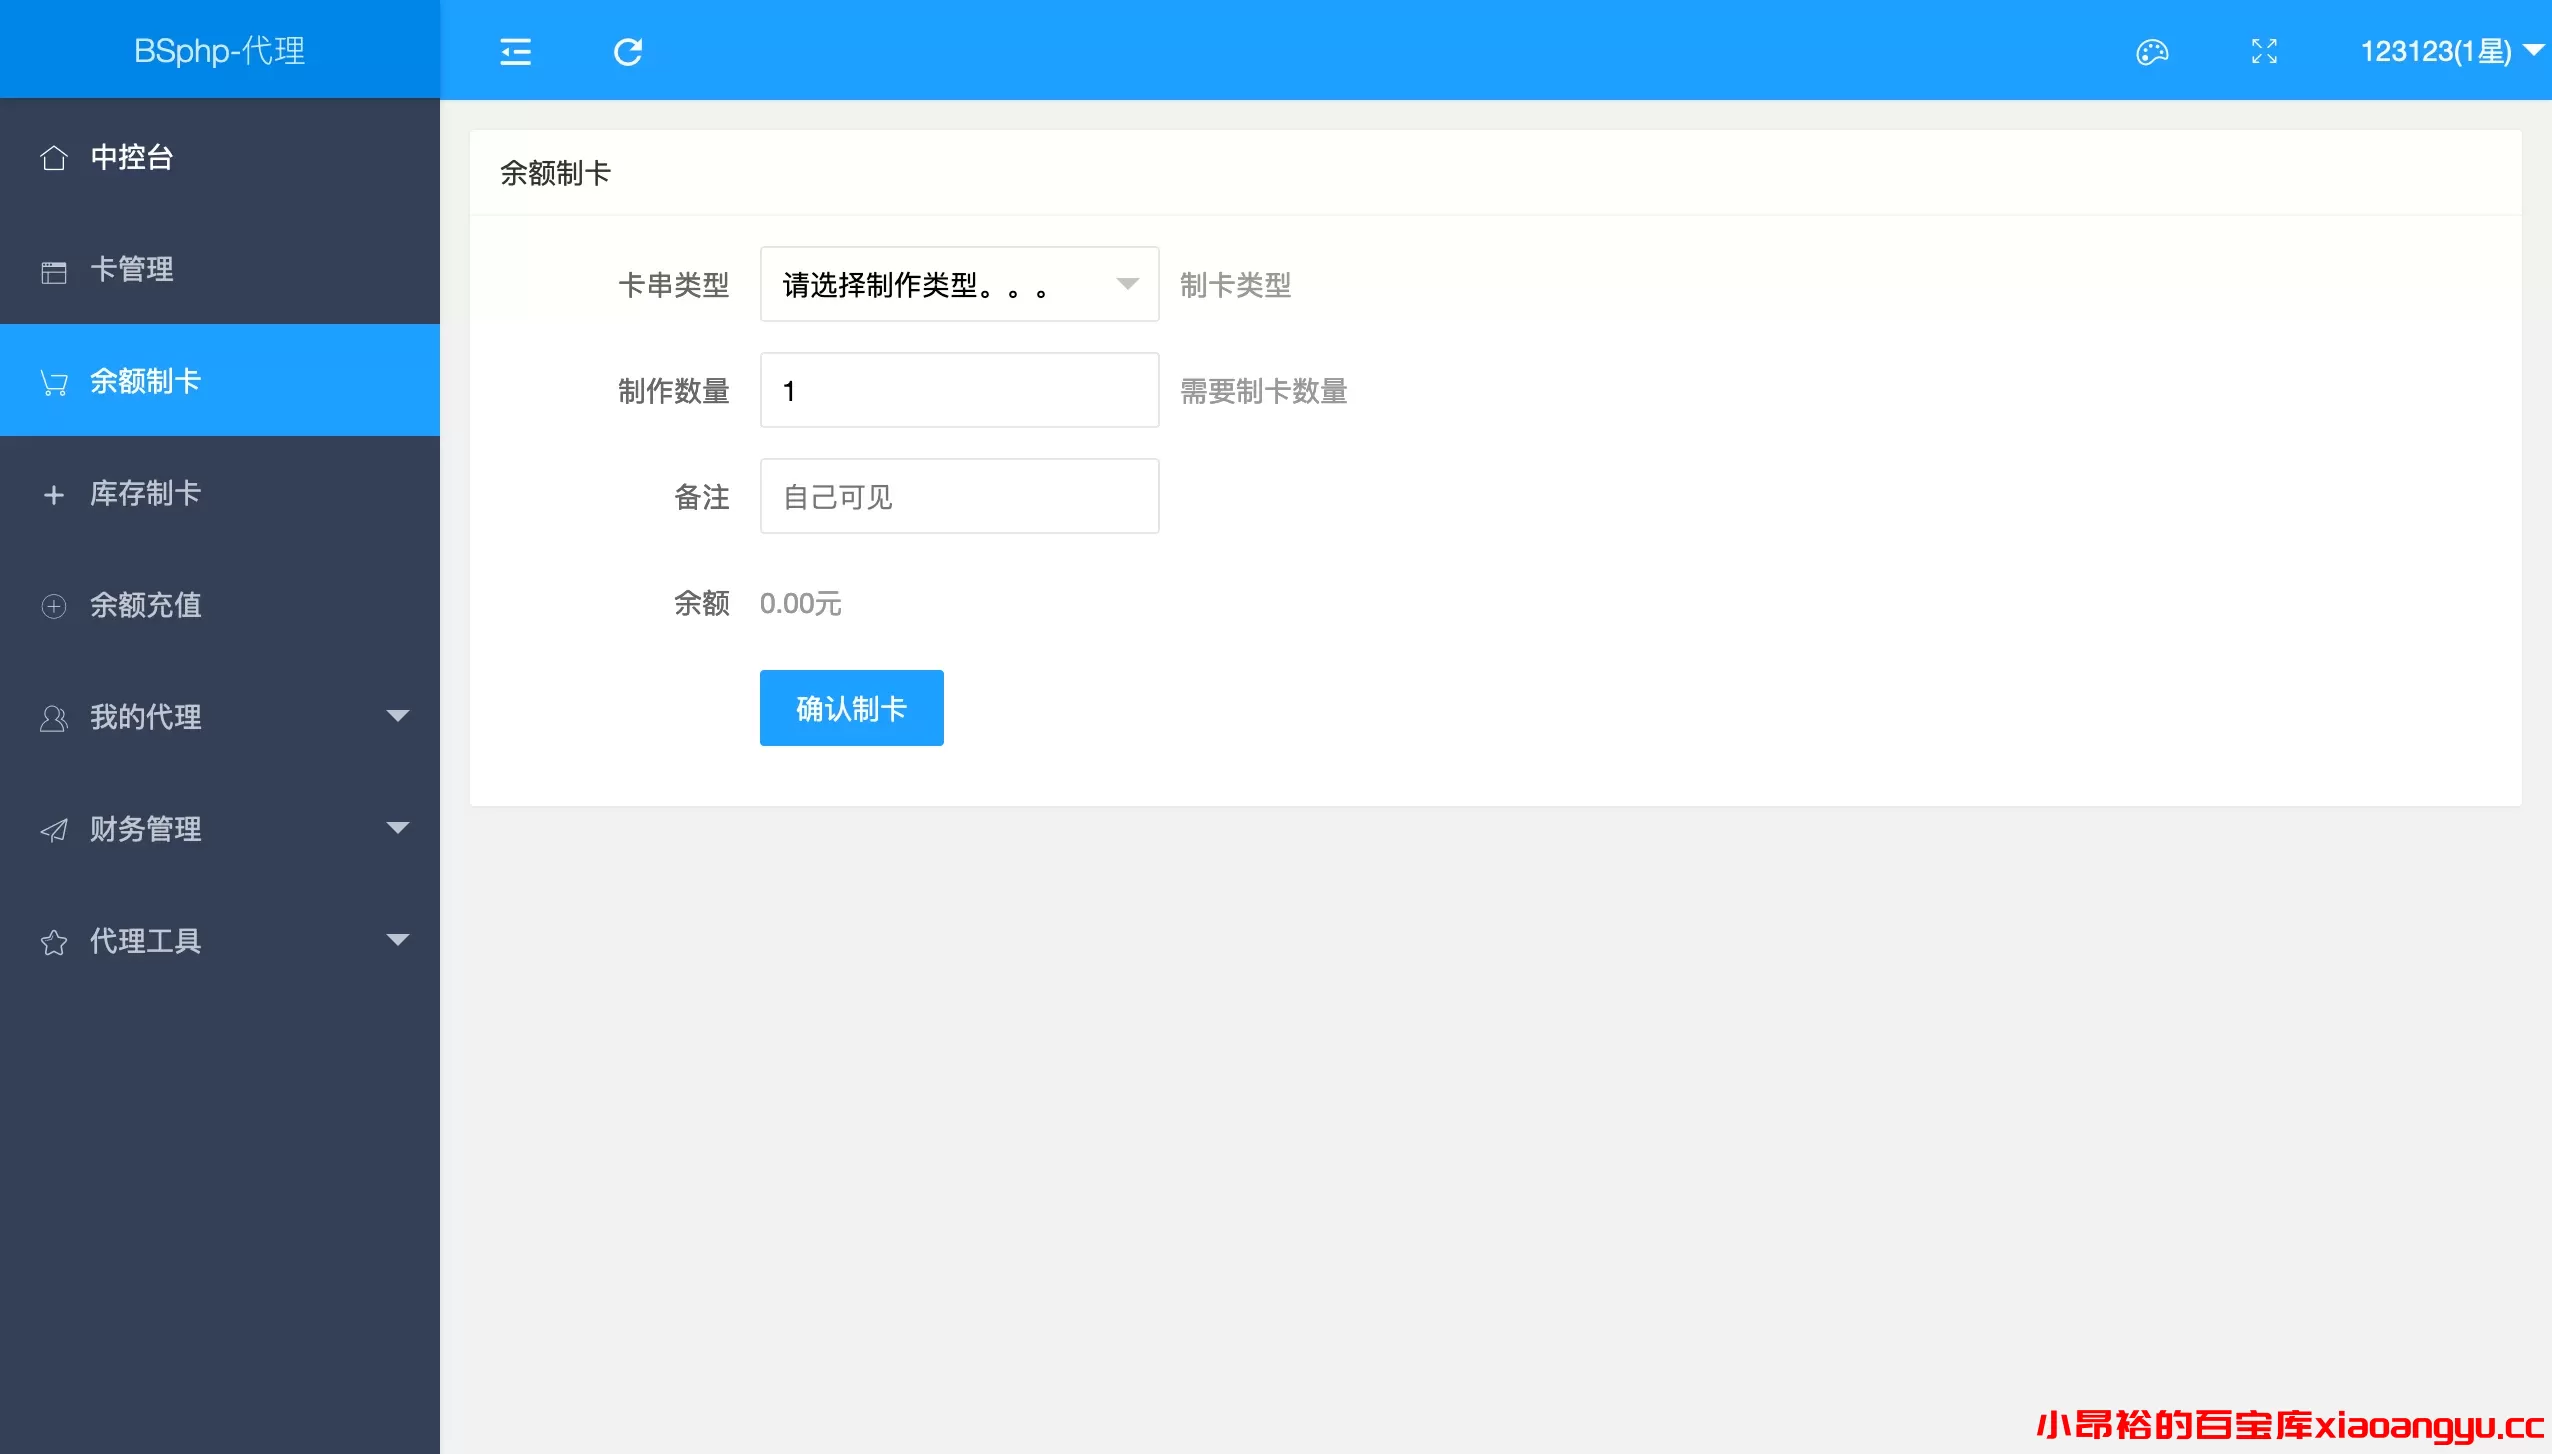Screen dimensions: 2552x1454
Task: Click the 备注 remark input field
Action: tap(957, 495)
